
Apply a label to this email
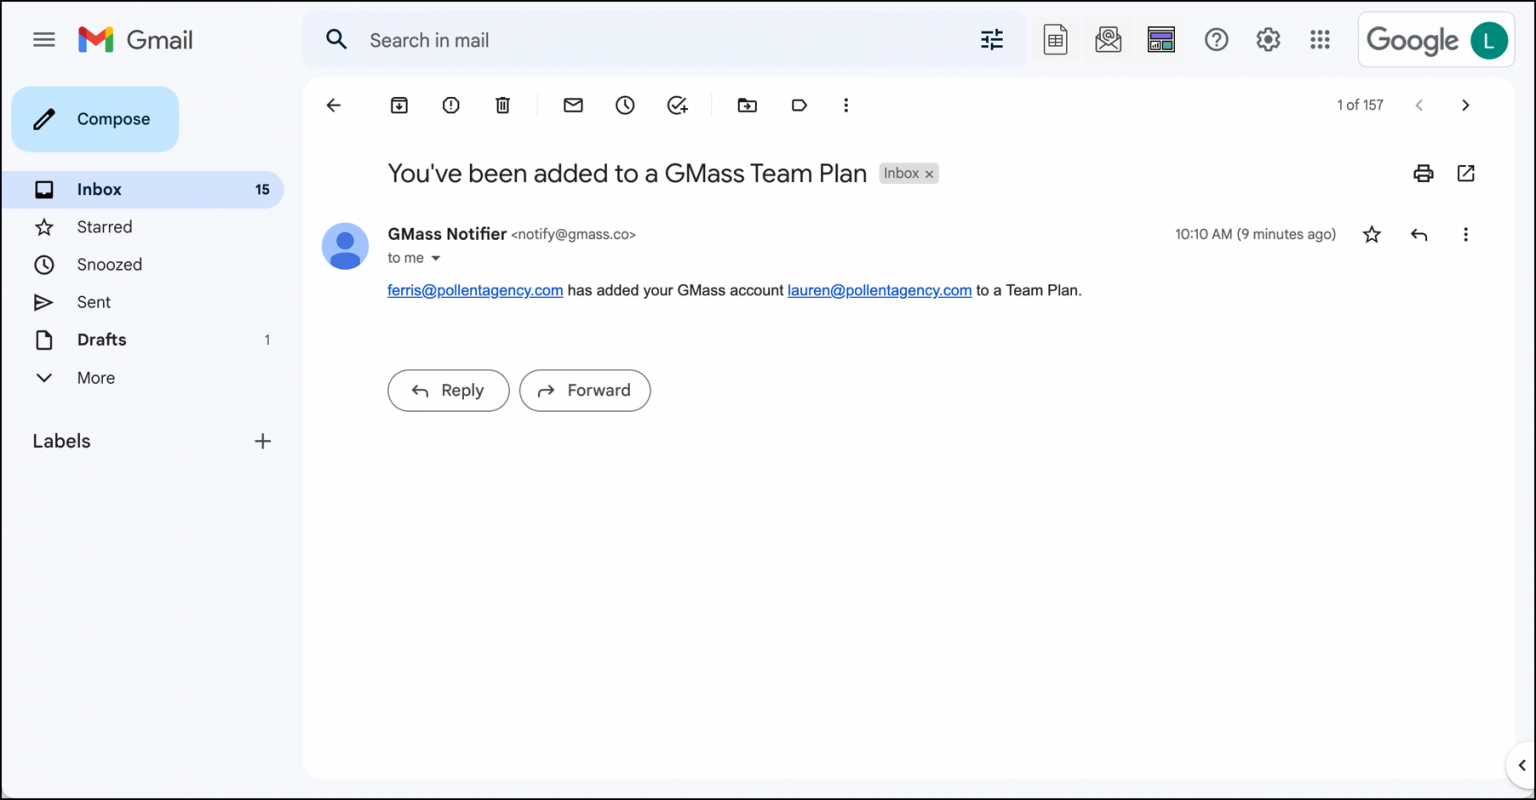pos(799,105)
